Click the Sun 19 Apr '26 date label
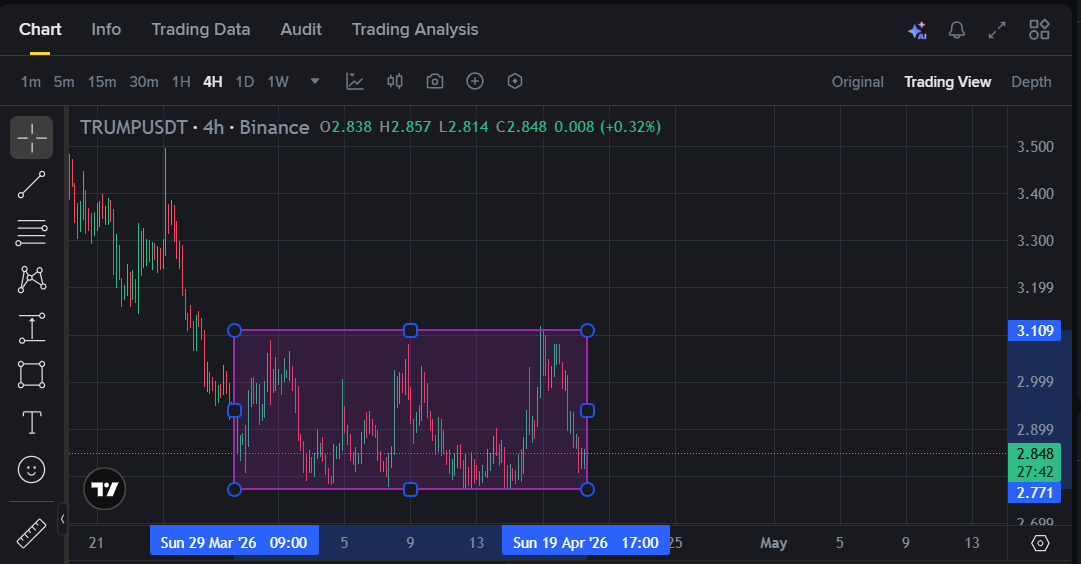Image resolution: width=1081 pixels, height=564 pixels. 586,543
